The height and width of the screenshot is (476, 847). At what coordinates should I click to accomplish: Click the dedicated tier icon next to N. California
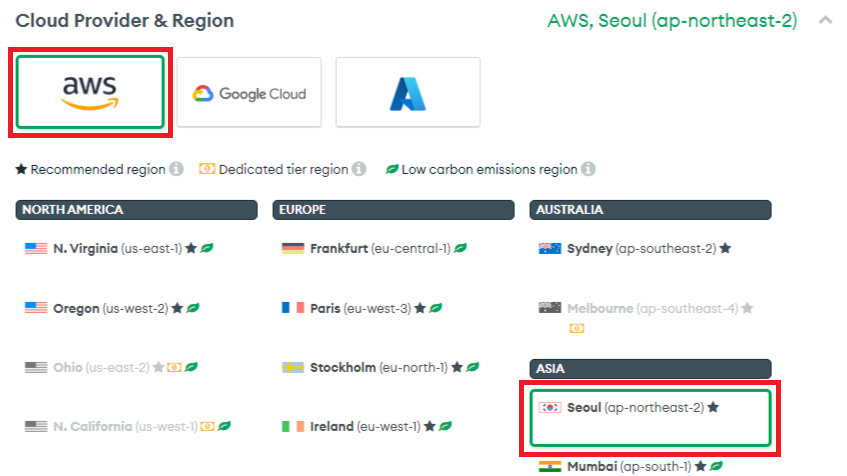point(207,426)
